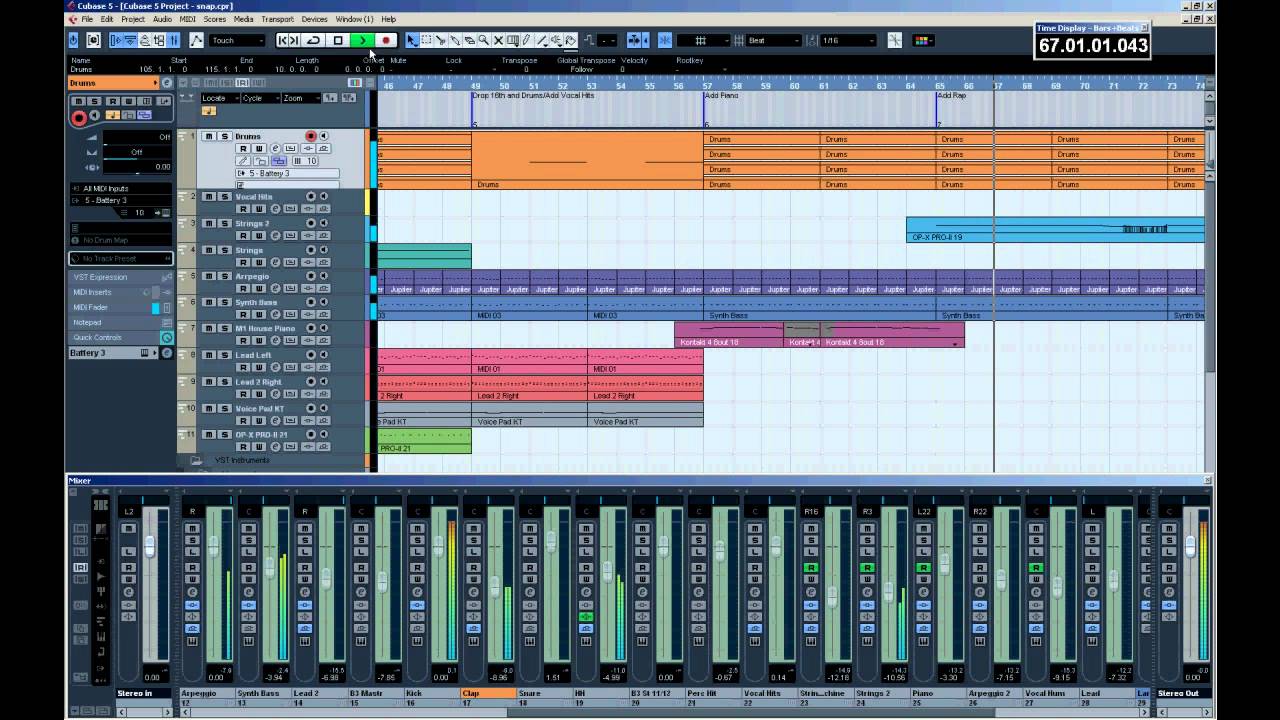Click the automation mode line icon
This screenshot has width=1280, height=720.
click(196, 40)
